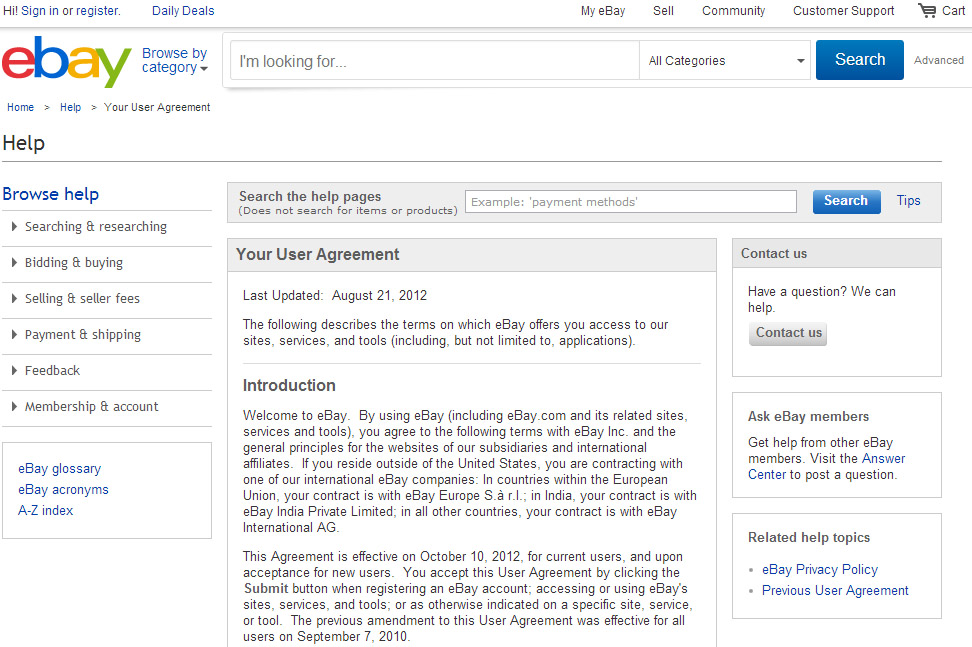The width and height of the screenshot is (972, 647).
Task: Click the help search input field
Action: pos(630,202)
